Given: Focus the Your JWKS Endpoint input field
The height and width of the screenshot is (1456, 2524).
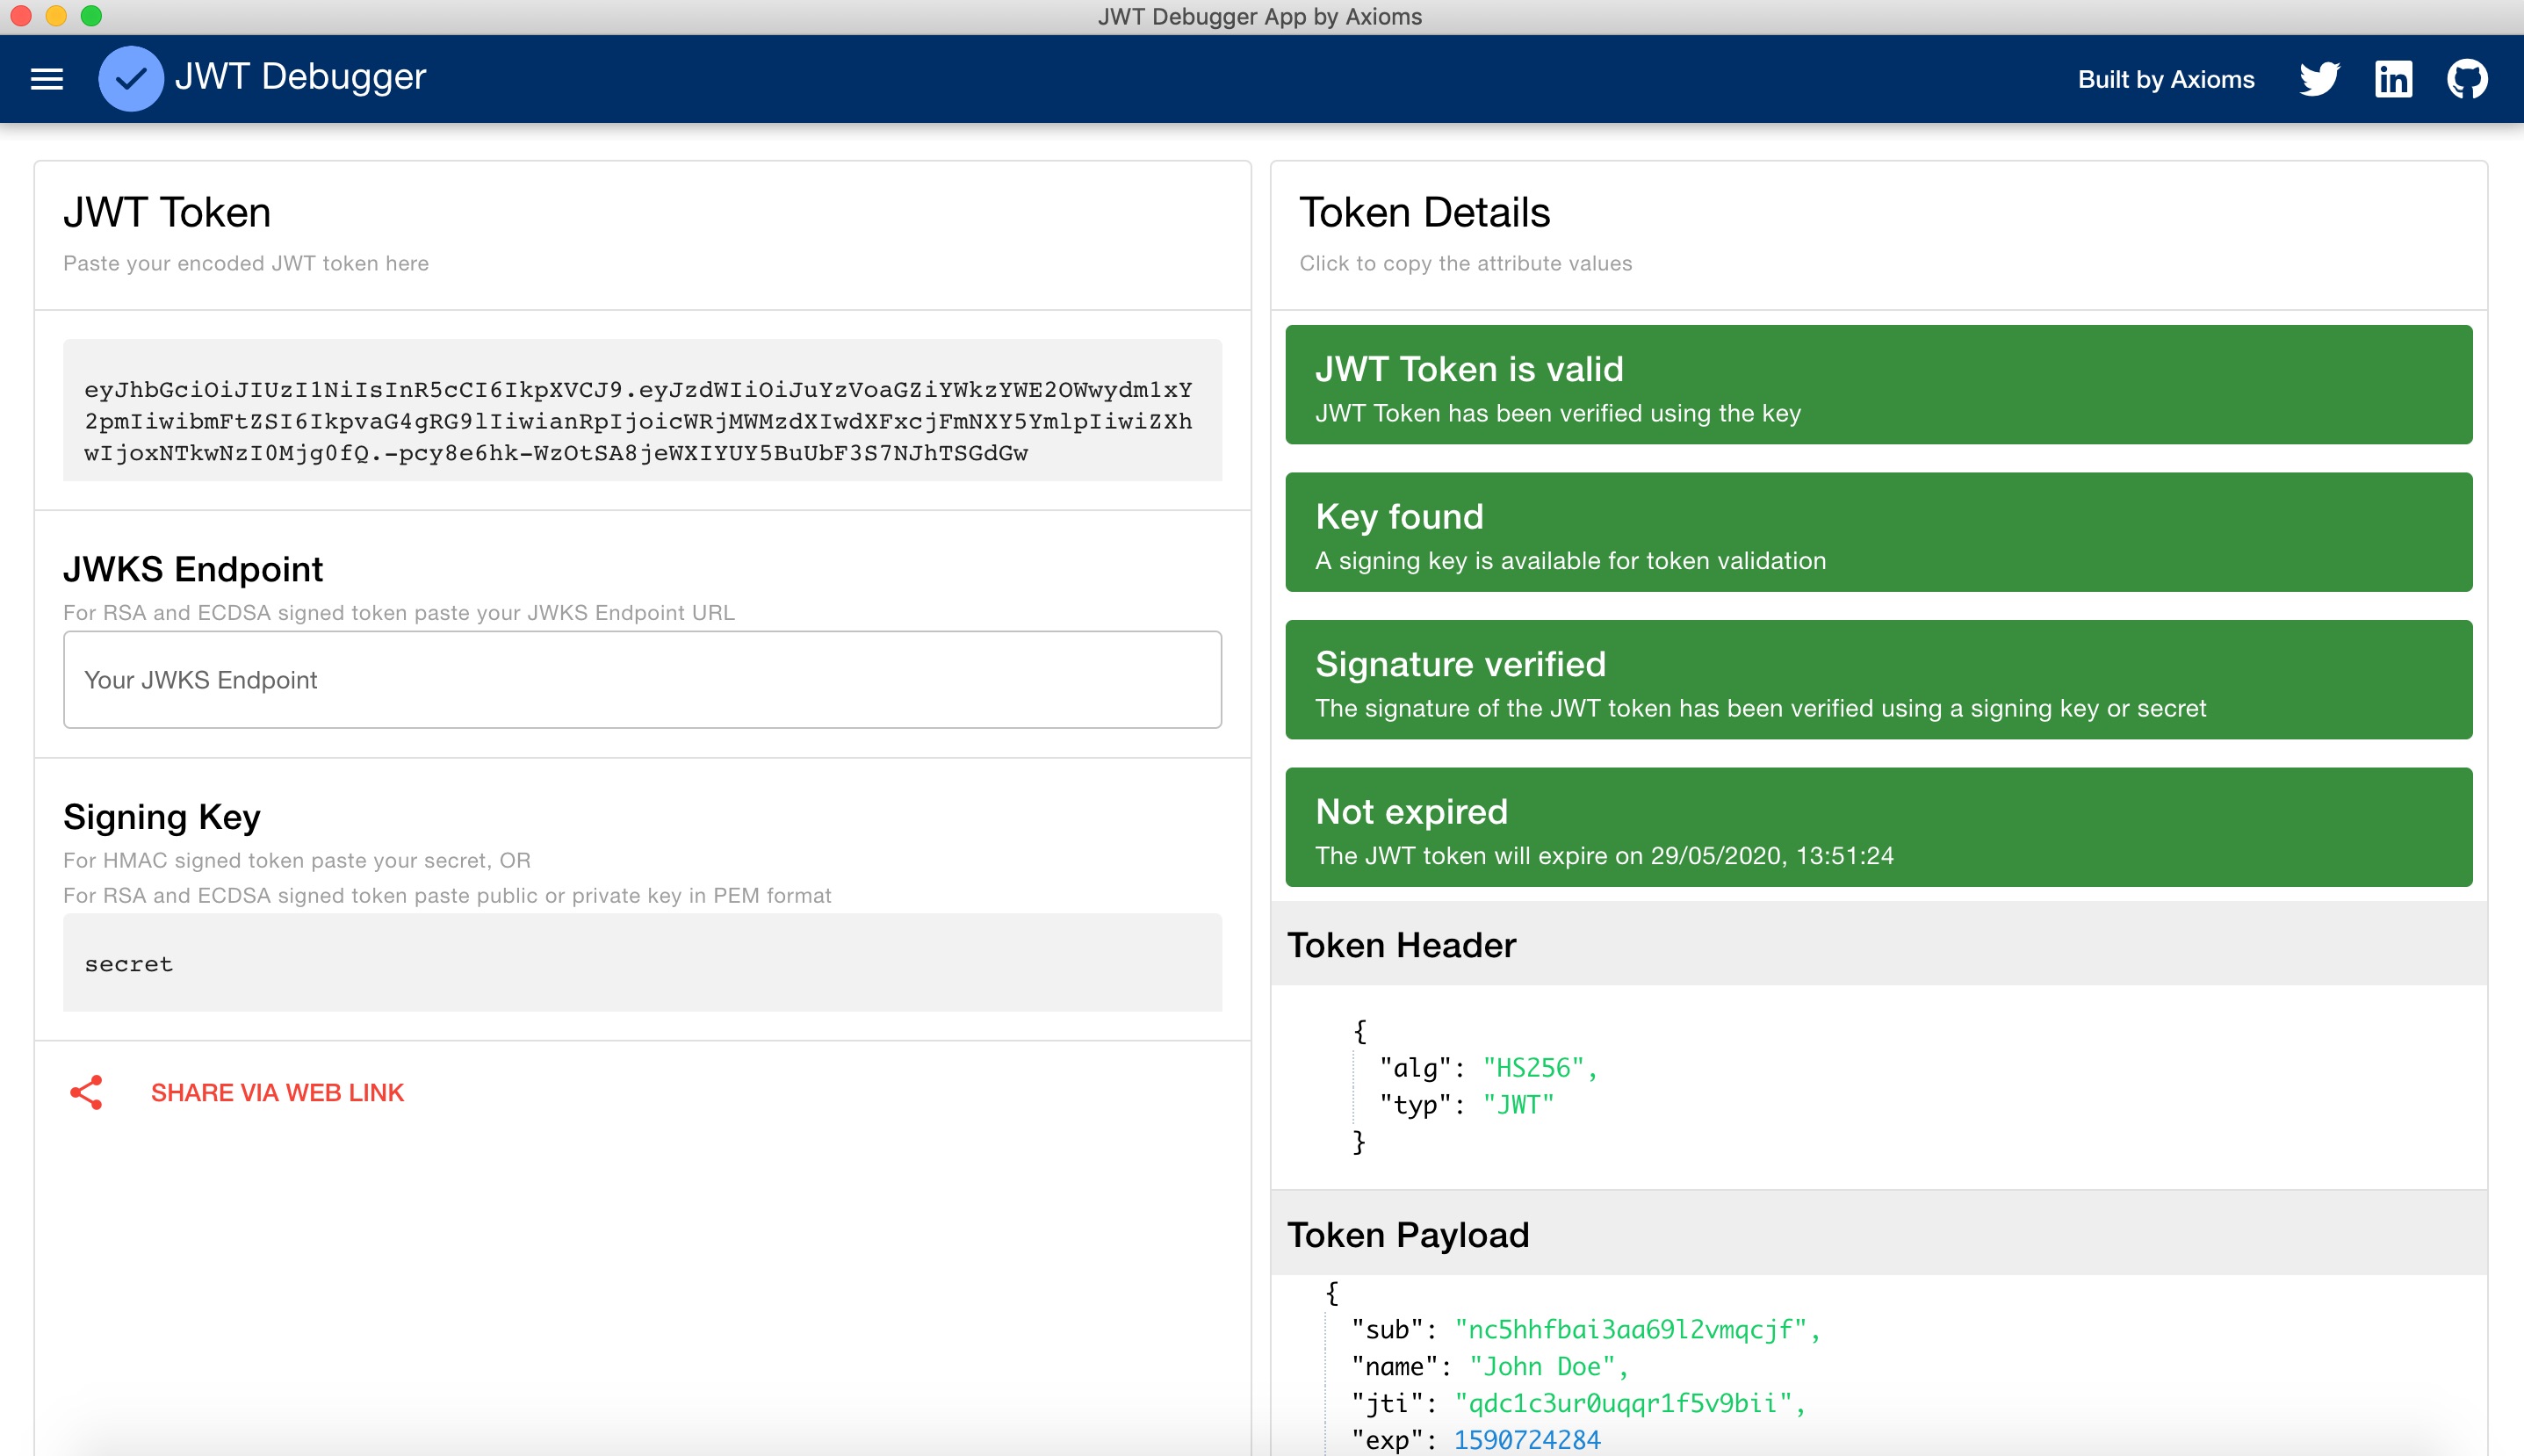Looking at the screenshot, I should pos(642,680).
